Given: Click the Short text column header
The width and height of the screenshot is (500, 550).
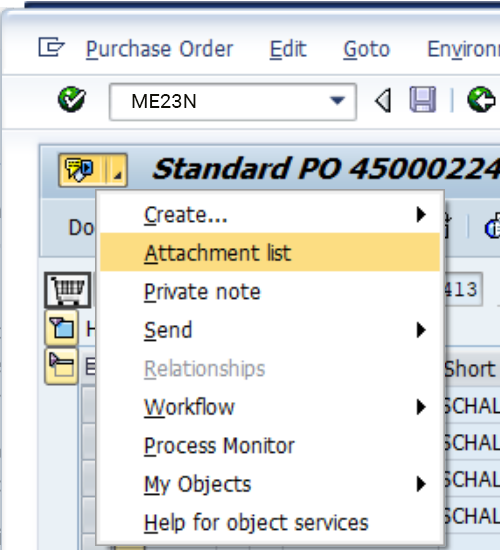Looking at the screenshot, I should pyautogui.click(x=472, y=369).
